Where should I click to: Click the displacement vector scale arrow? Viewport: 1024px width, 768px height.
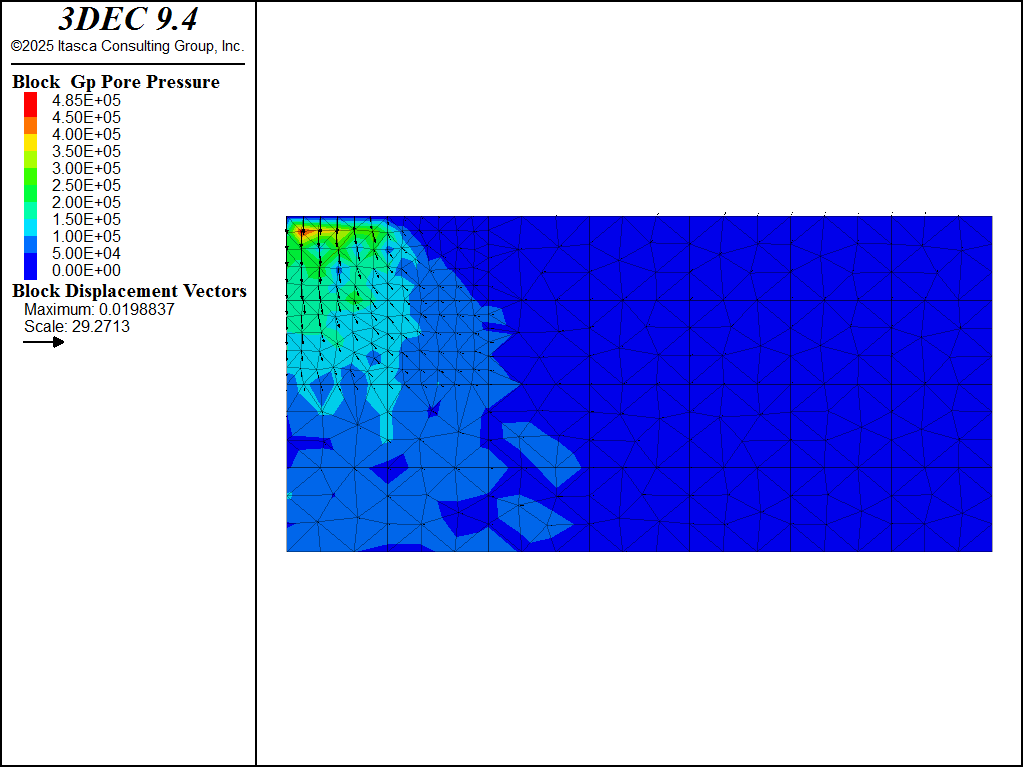click(44, 342)
